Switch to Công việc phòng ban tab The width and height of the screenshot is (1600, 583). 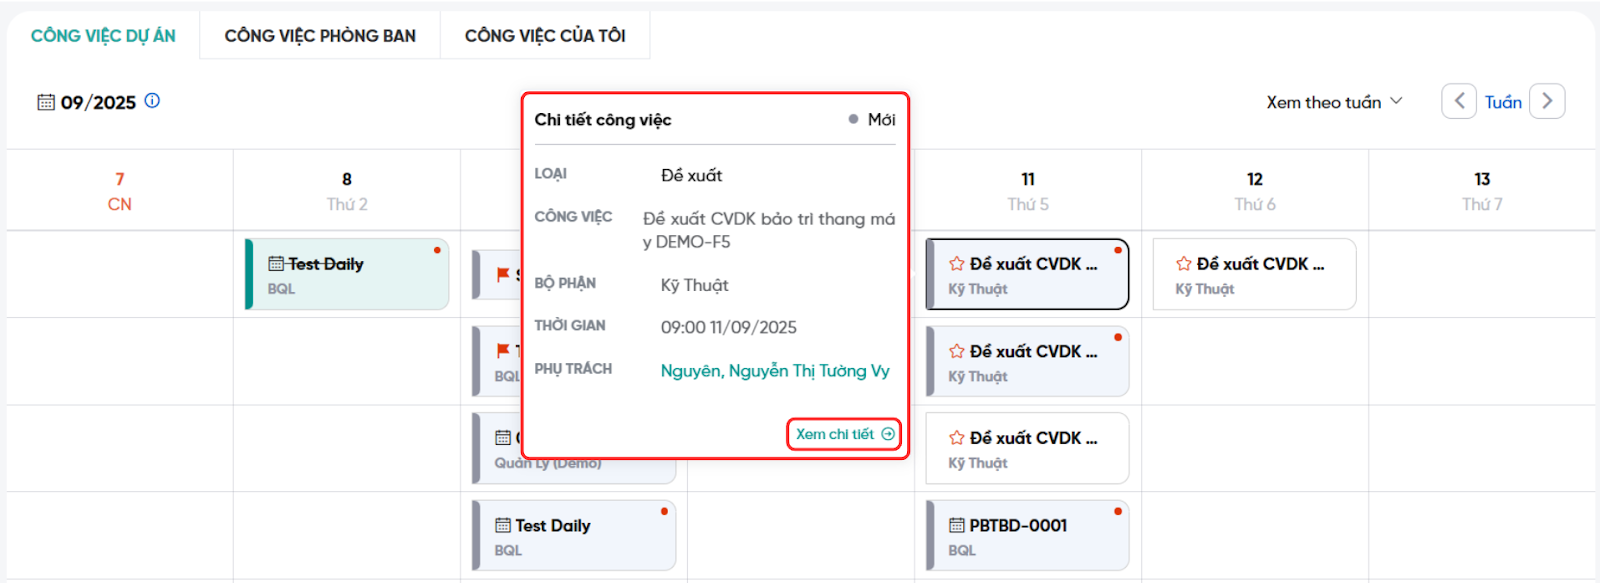point(320,36)
